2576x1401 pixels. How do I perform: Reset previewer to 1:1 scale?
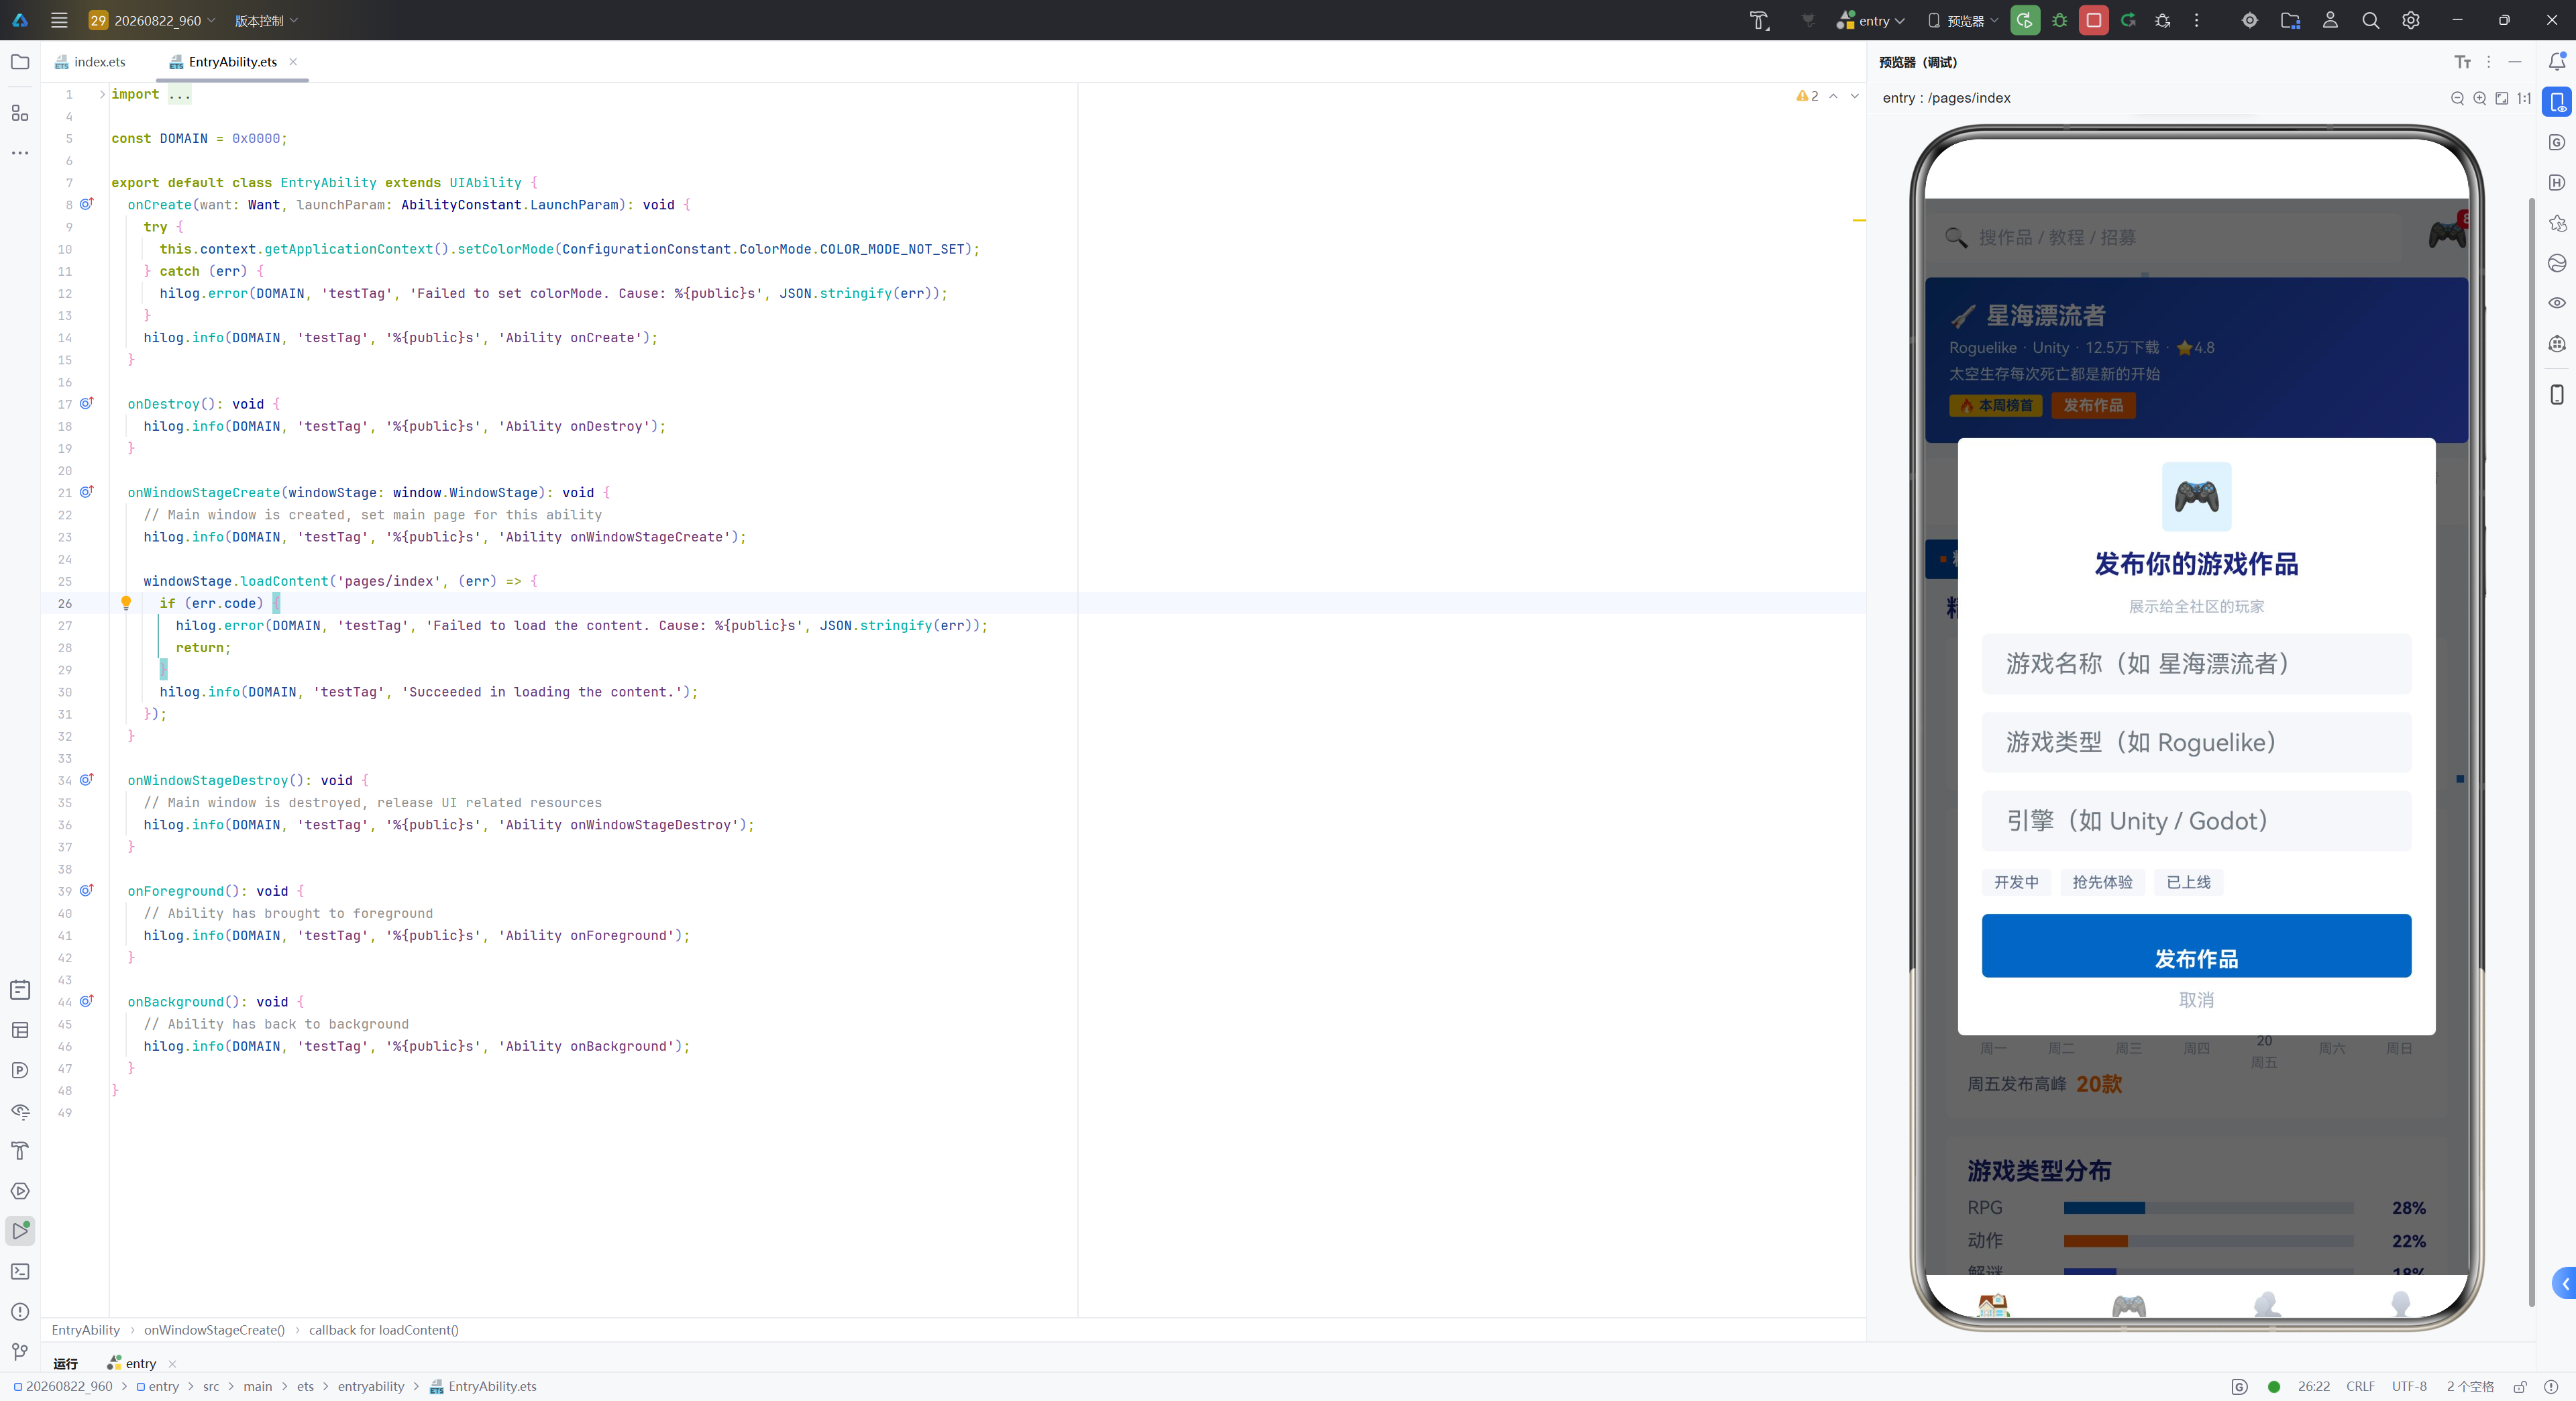click(x=2524, y=98)
